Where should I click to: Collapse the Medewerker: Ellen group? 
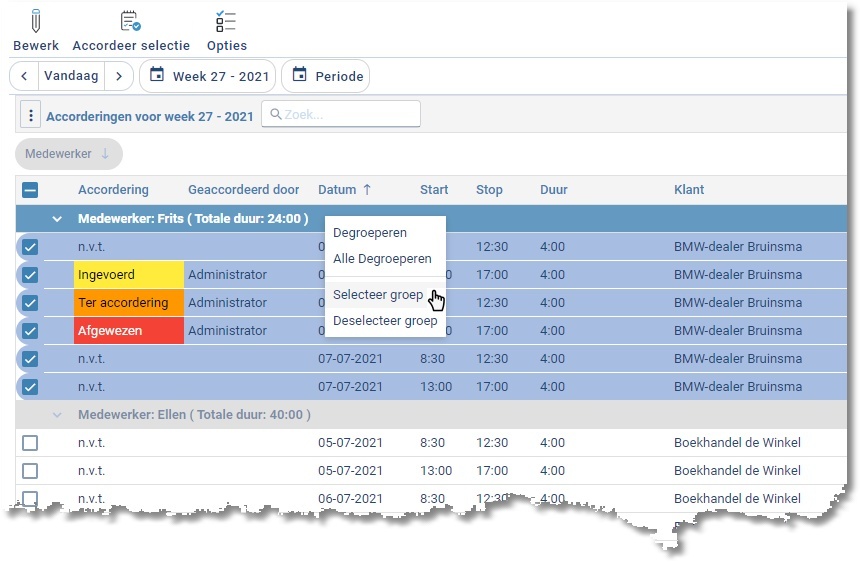tap(57, 415)
